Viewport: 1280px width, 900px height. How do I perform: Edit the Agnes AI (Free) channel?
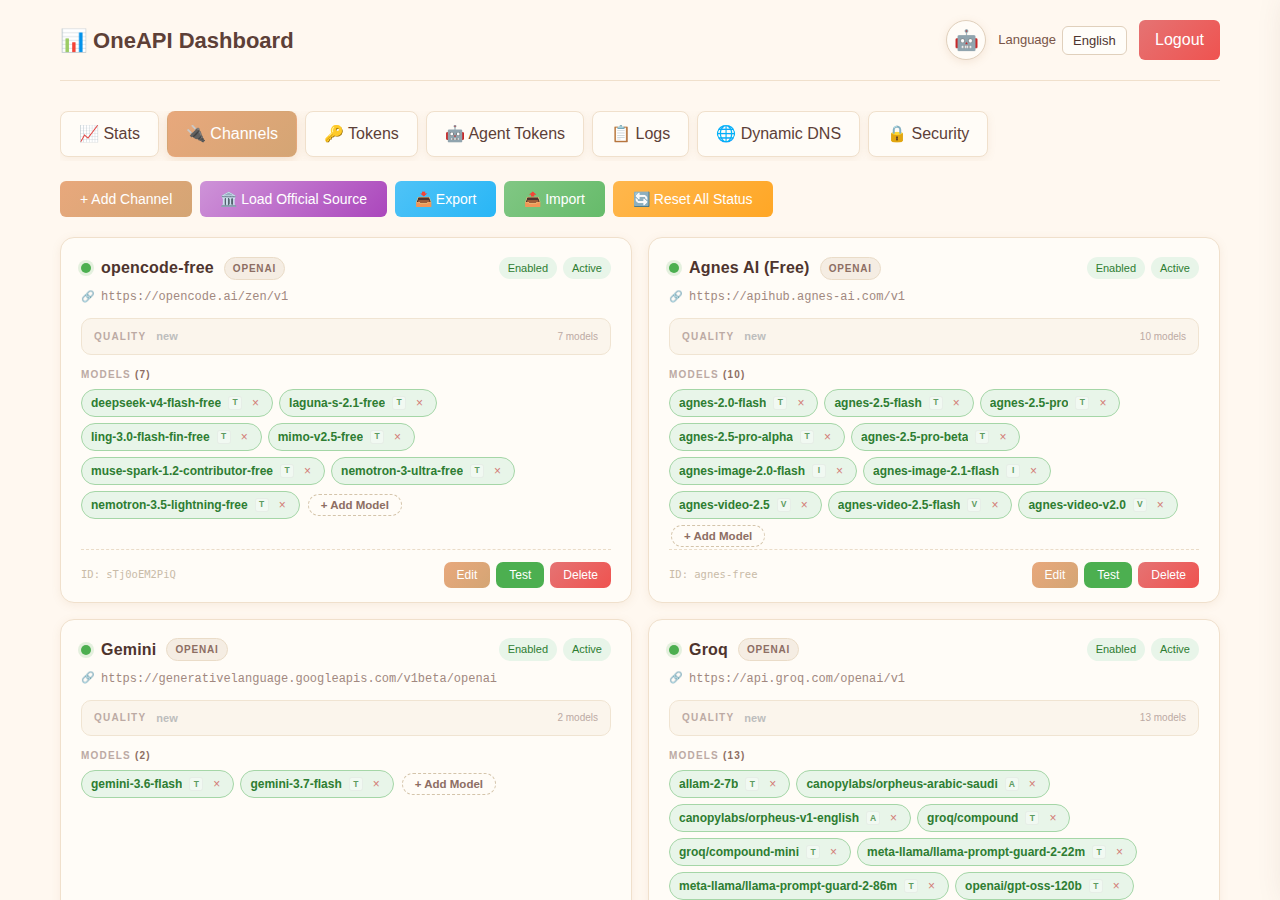click(x=1055, y=575)
